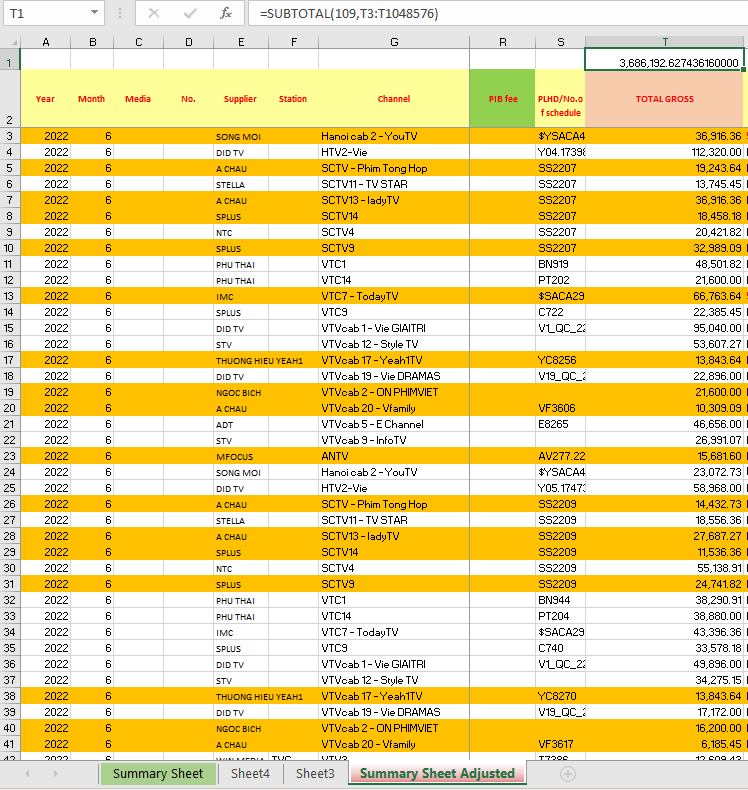Click the ADT supplier cell

(x=241, y=424)
